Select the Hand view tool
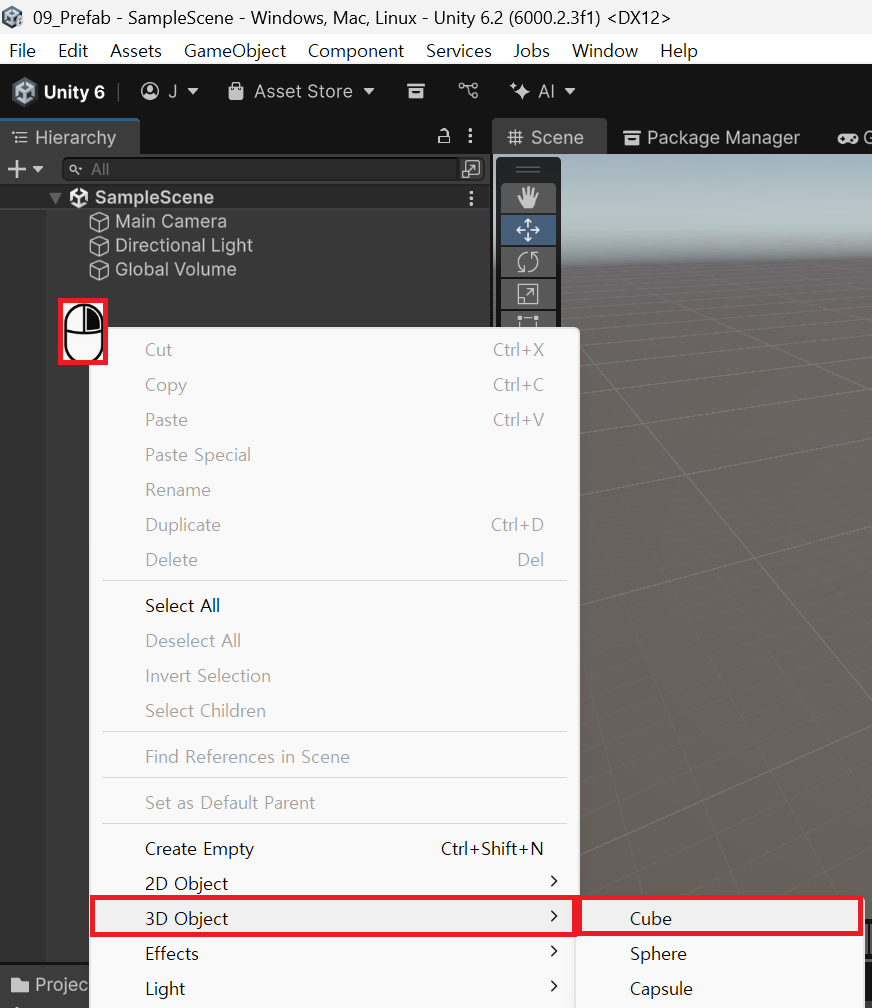This screenshot has height=1008, width=872. pyautogui.click(x=528, y=197)
